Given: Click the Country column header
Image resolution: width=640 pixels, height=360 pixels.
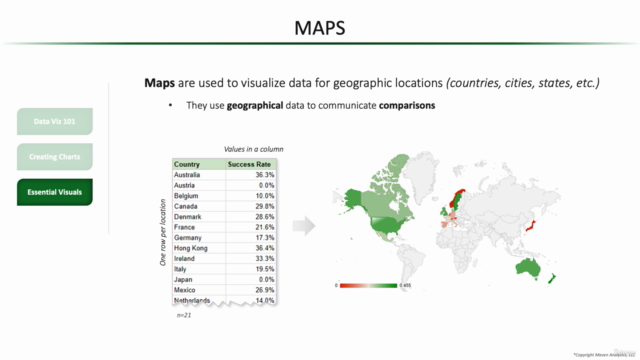Looking at the screenshot, I should click(x=199, y=164).
